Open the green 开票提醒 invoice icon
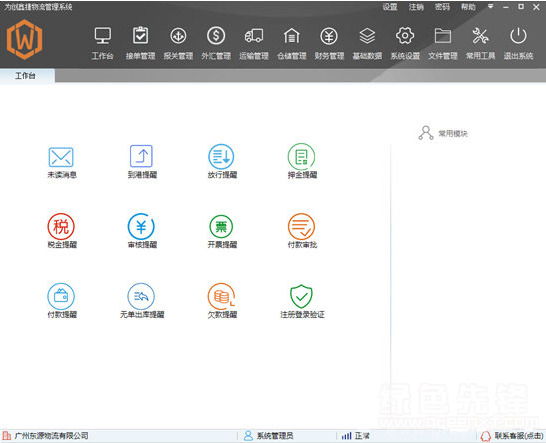Image resolution: width=546 pixels, height=443 pixels. 221,227
